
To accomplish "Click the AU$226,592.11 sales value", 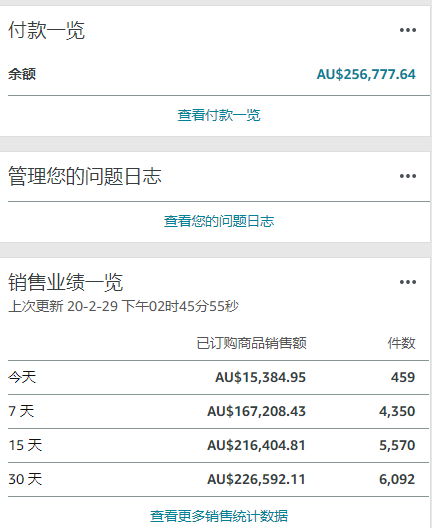I will pyautogui.click(x=256, y=479).
